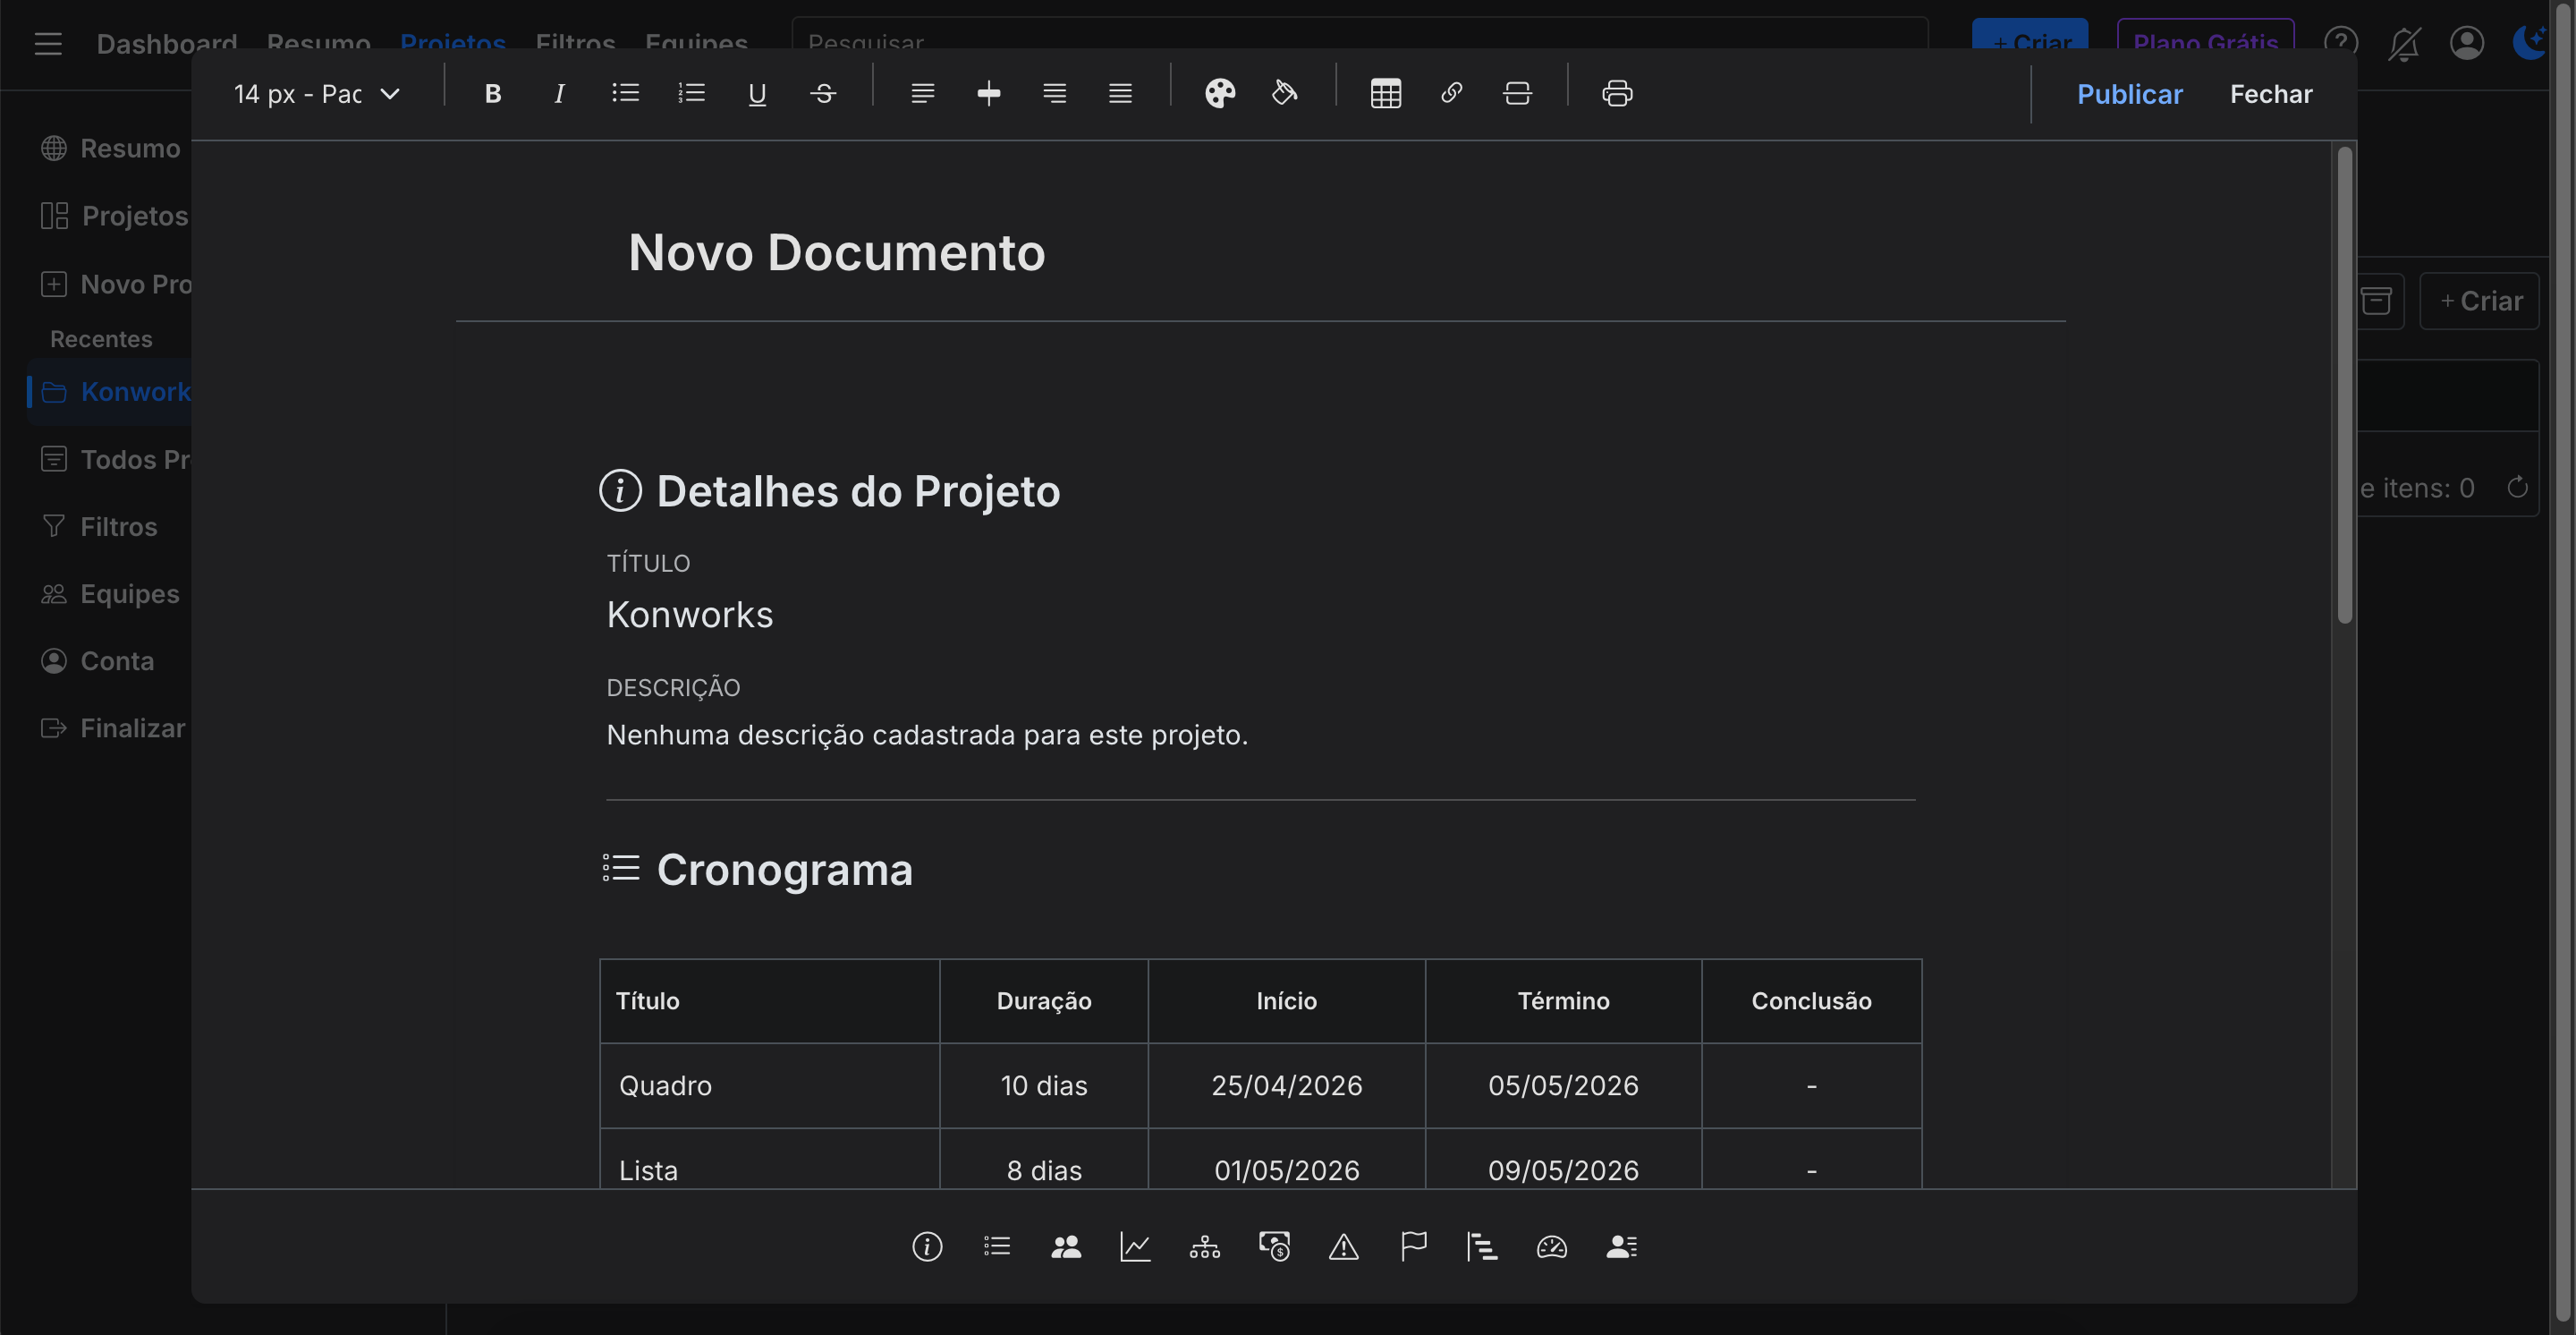Toggle strikethrough formatting

point(823,94)
